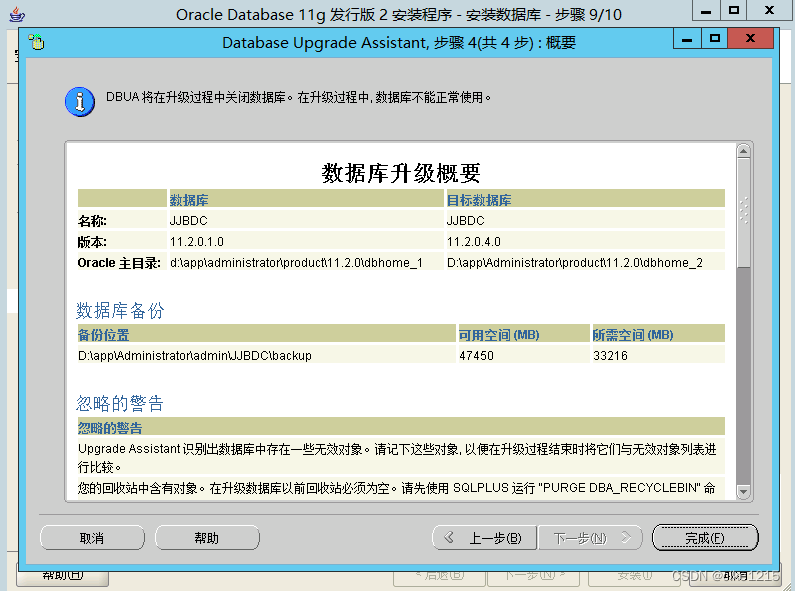Click the scroll down arrow in the summary pane

pyautogui.click(x=743, y=491)
